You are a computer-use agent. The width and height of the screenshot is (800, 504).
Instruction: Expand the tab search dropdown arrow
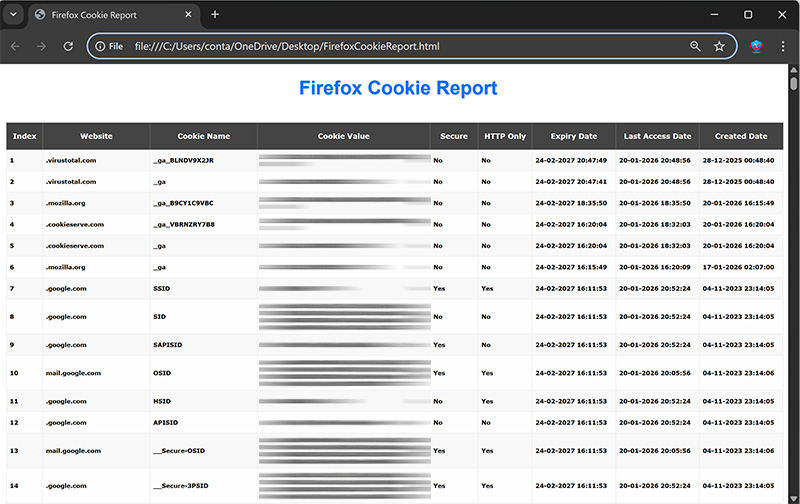[x=14, y=15]
